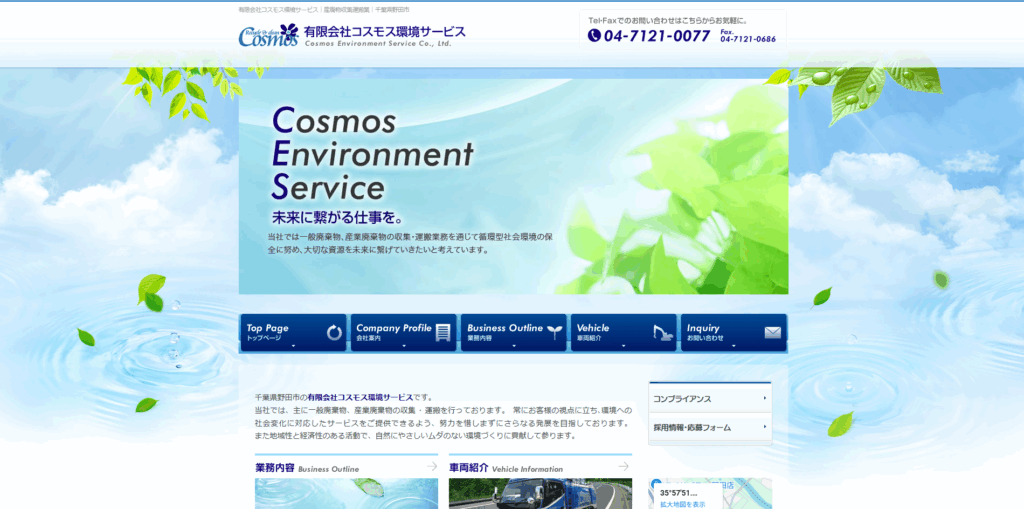
Task: Click the Company Profile building icon
Action: point(443,332)
